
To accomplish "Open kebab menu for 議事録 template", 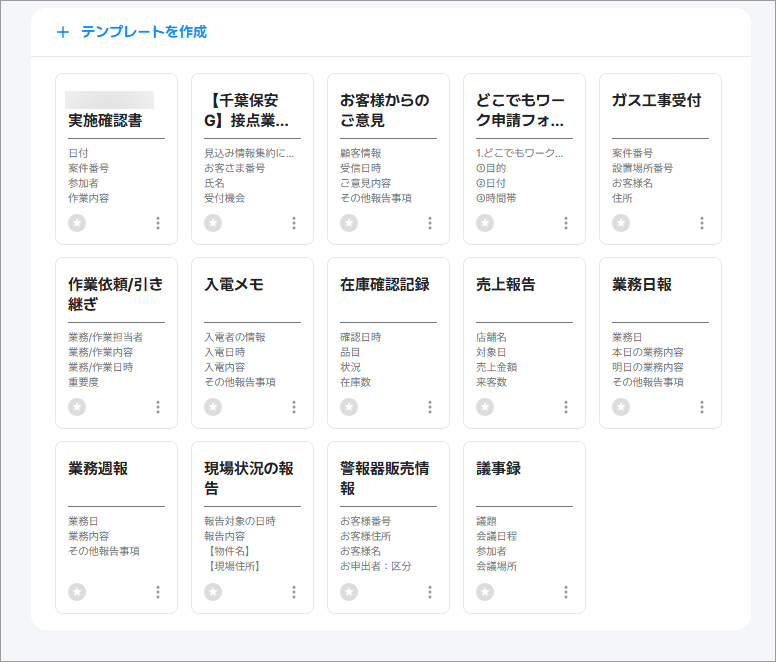I will pos(566,592).
